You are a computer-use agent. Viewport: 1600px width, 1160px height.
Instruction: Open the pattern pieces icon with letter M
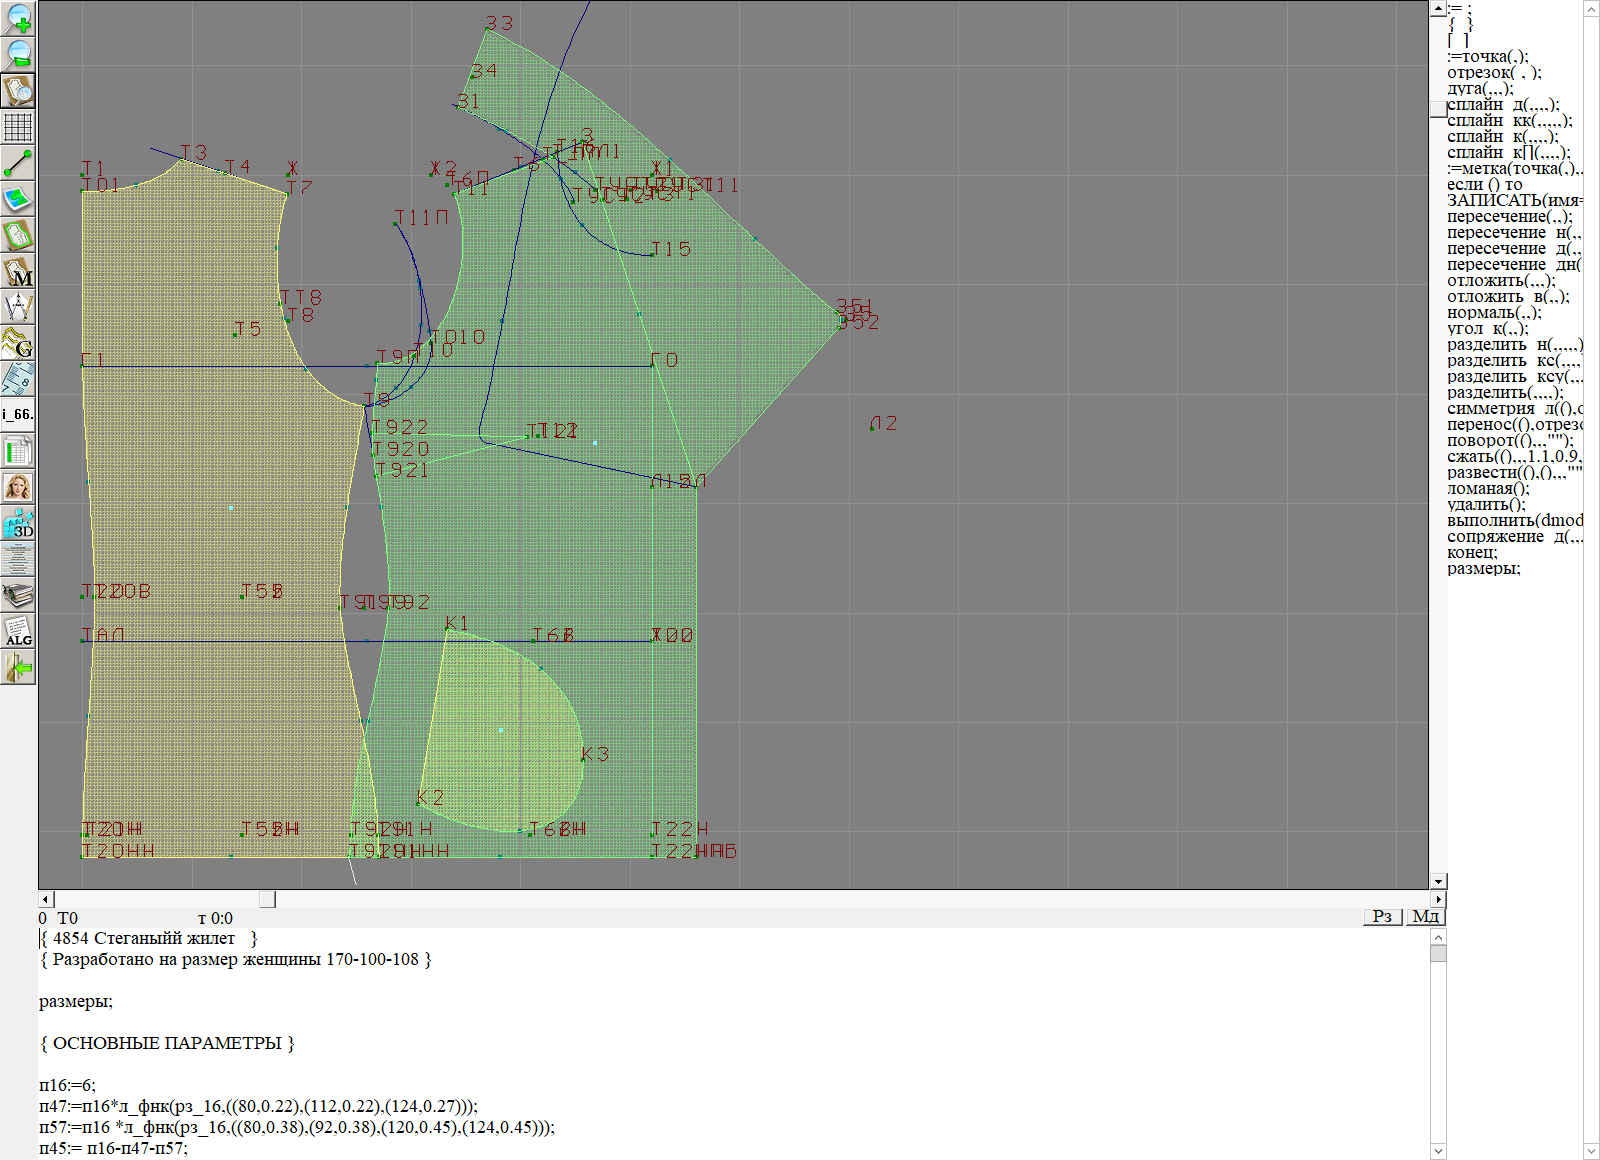(18, 271)
